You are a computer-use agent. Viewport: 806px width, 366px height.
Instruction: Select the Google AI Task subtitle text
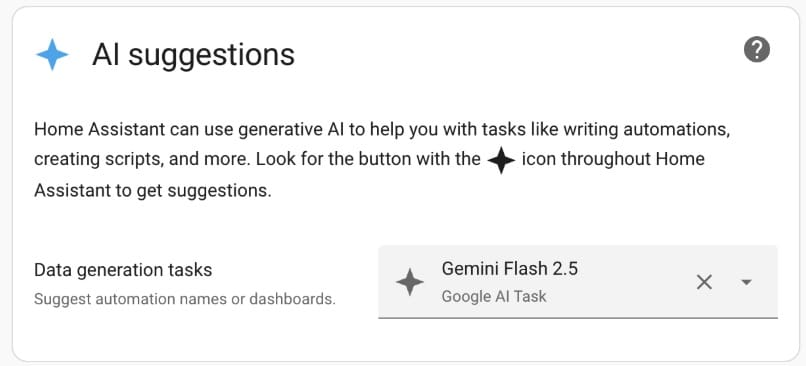pos(493,297)
